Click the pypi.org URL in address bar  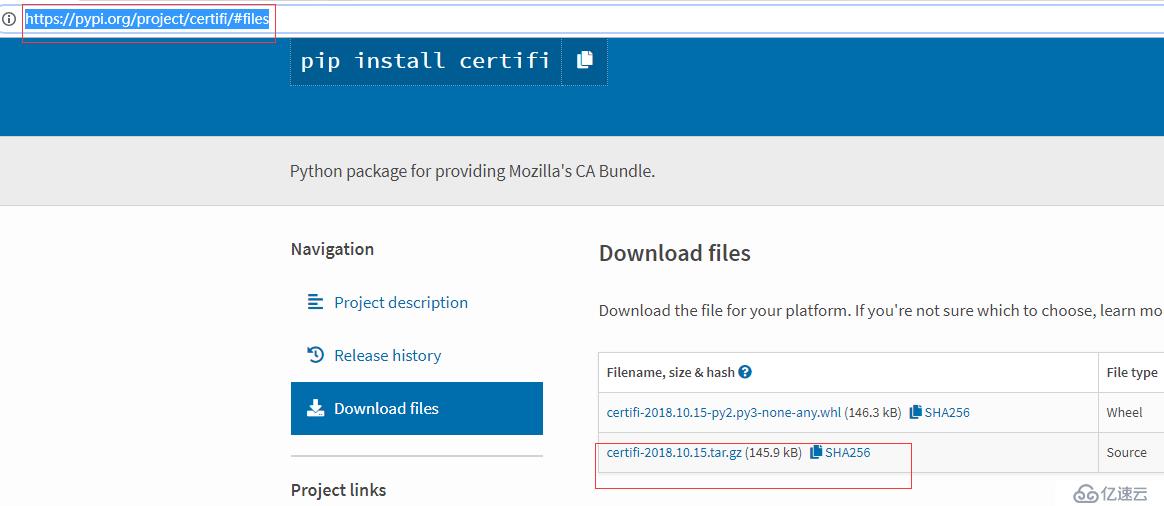pos(147,19)
